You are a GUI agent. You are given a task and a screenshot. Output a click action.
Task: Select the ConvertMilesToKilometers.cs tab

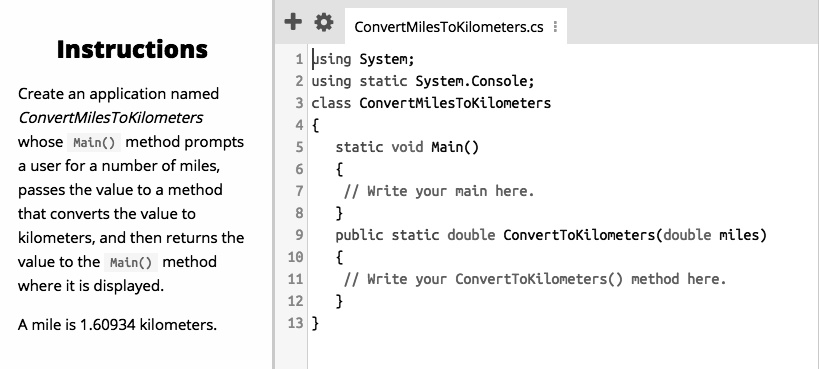point(449,27)
